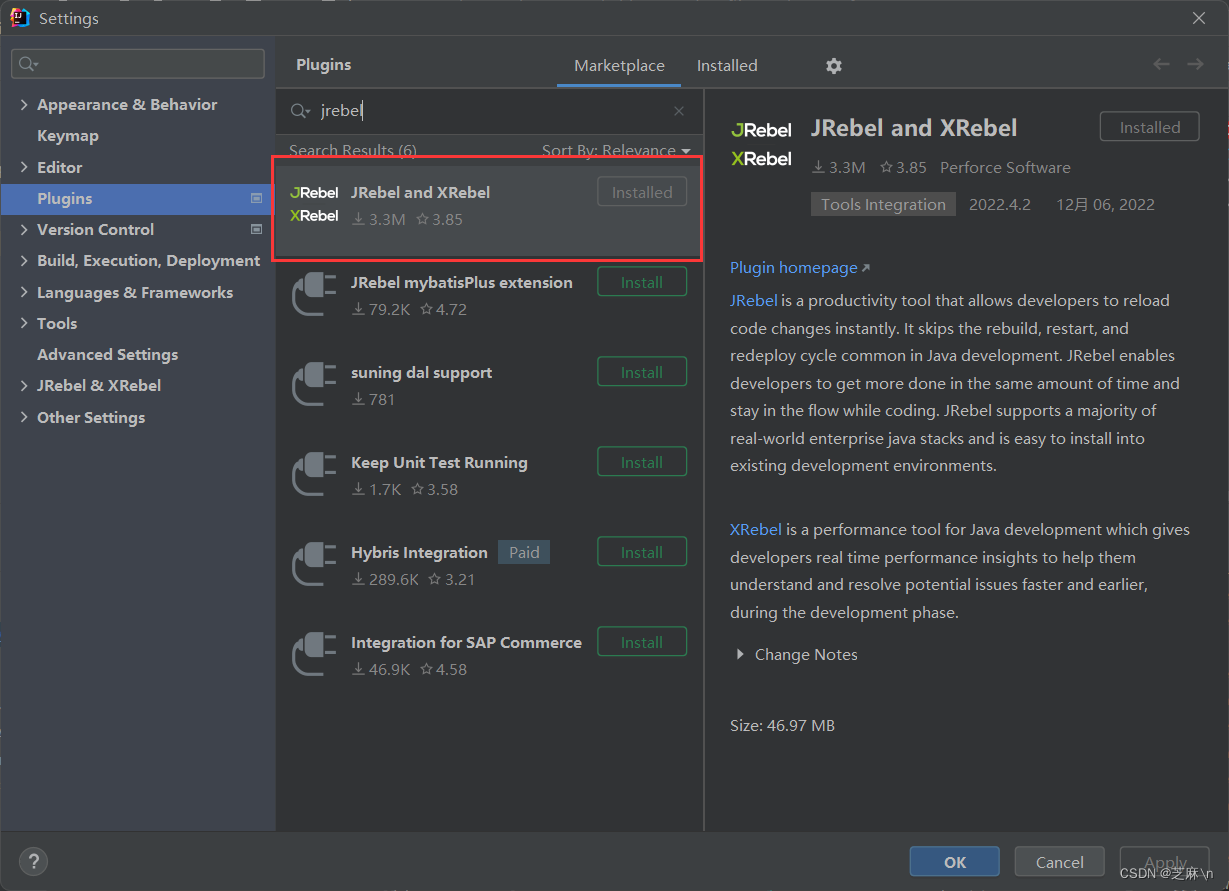Select Keep Unit Test Running title
This screenshot has width=1229, height=891.
(439, 462)
